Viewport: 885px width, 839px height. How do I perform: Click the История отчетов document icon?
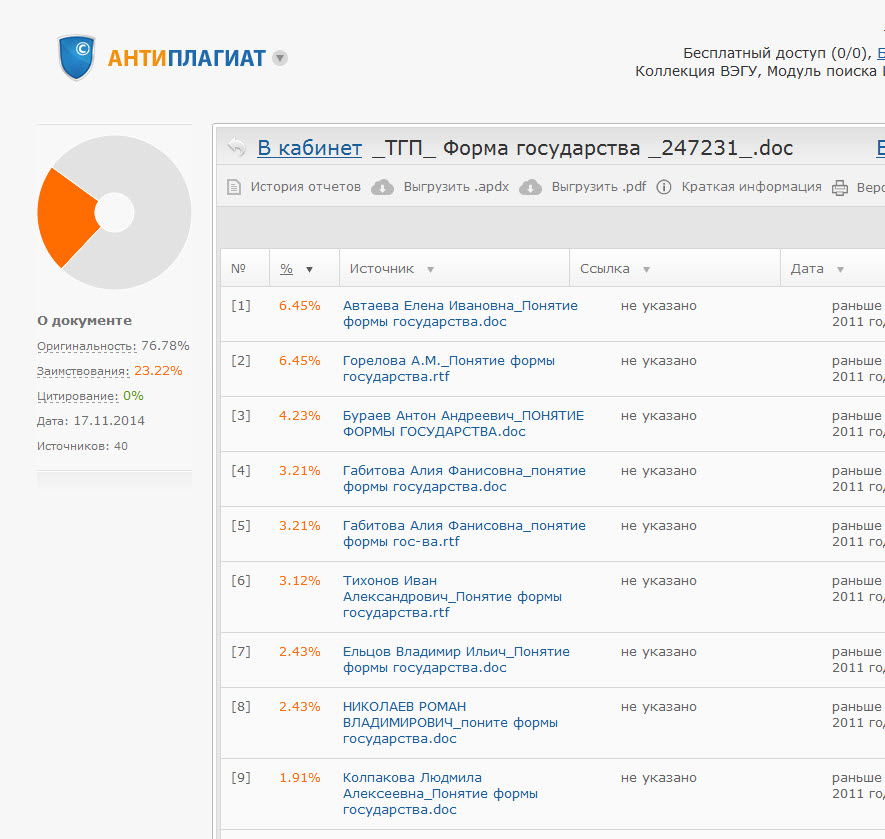pos(234,187)
